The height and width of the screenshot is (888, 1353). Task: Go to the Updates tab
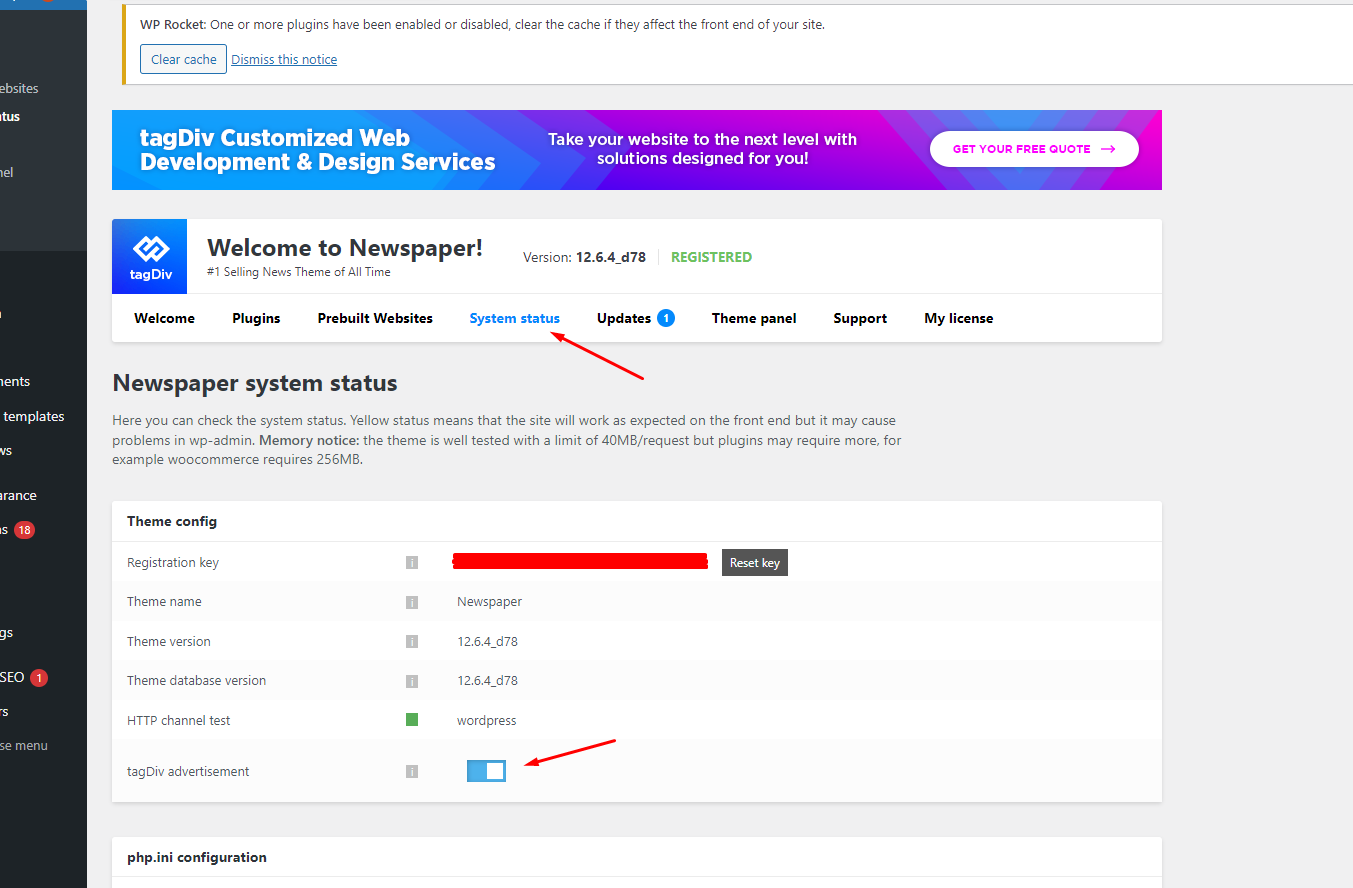[x=624, y=318]
